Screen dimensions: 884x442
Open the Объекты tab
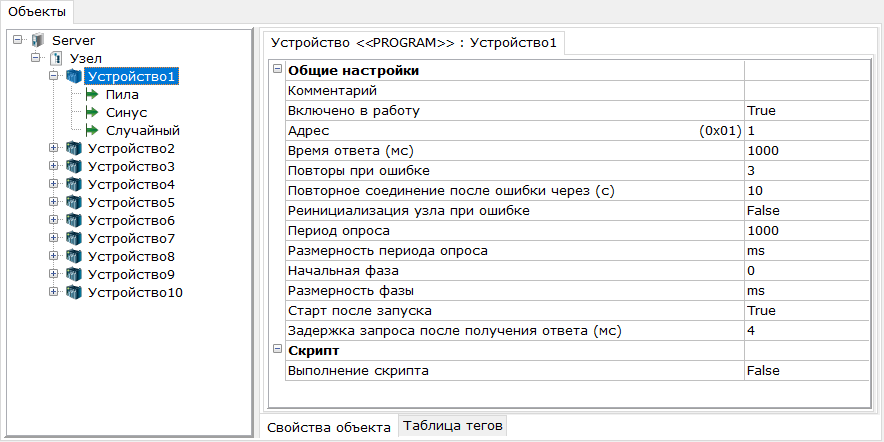pos(37,11)
